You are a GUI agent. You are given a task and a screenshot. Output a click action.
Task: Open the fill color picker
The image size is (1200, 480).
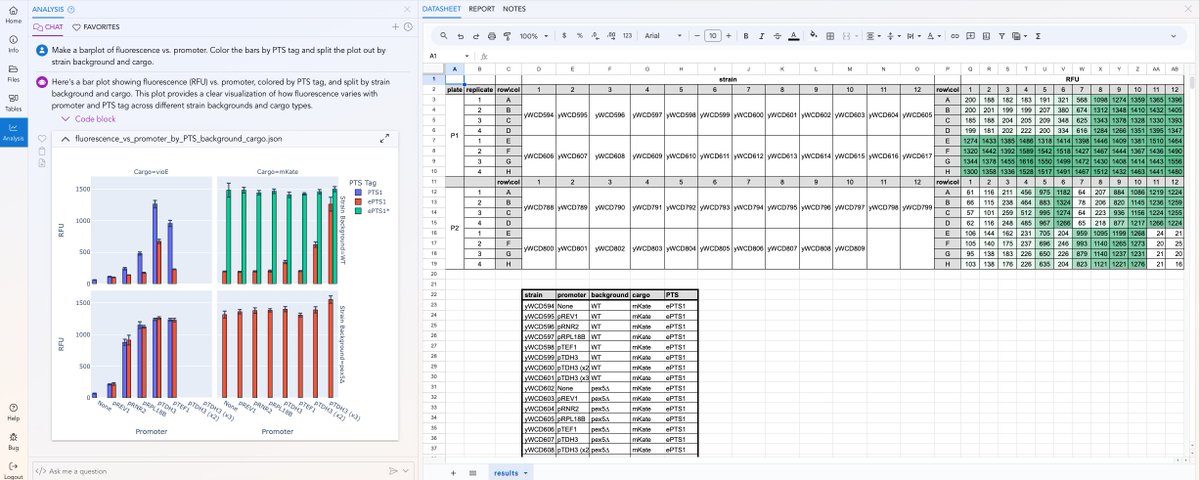click(813, 36)
